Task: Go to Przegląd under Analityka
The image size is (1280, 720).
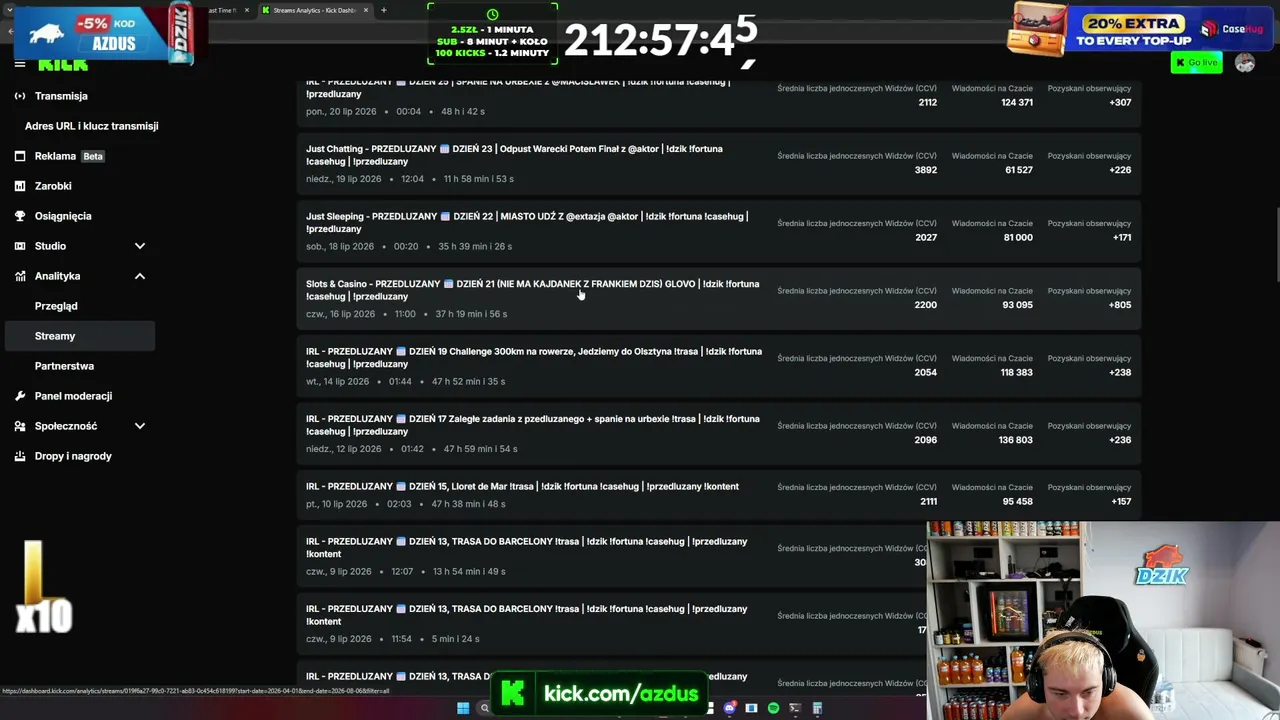Action: pyautogui.click(x=56, y=306)
